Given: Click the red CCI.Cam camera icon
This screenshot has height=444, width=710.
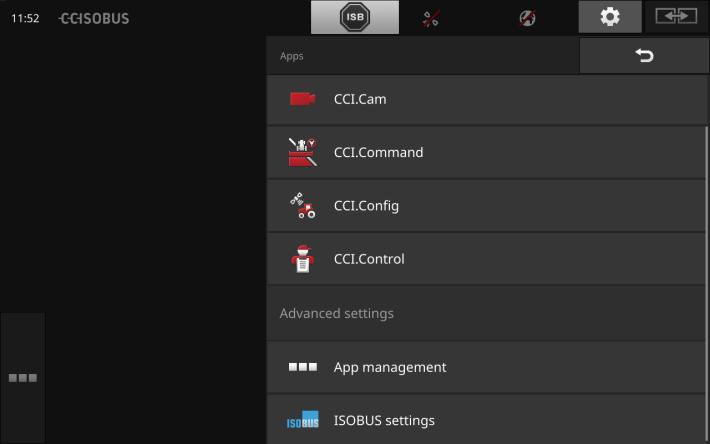Looking at the screenshot, I should click(x=302, y=99).
